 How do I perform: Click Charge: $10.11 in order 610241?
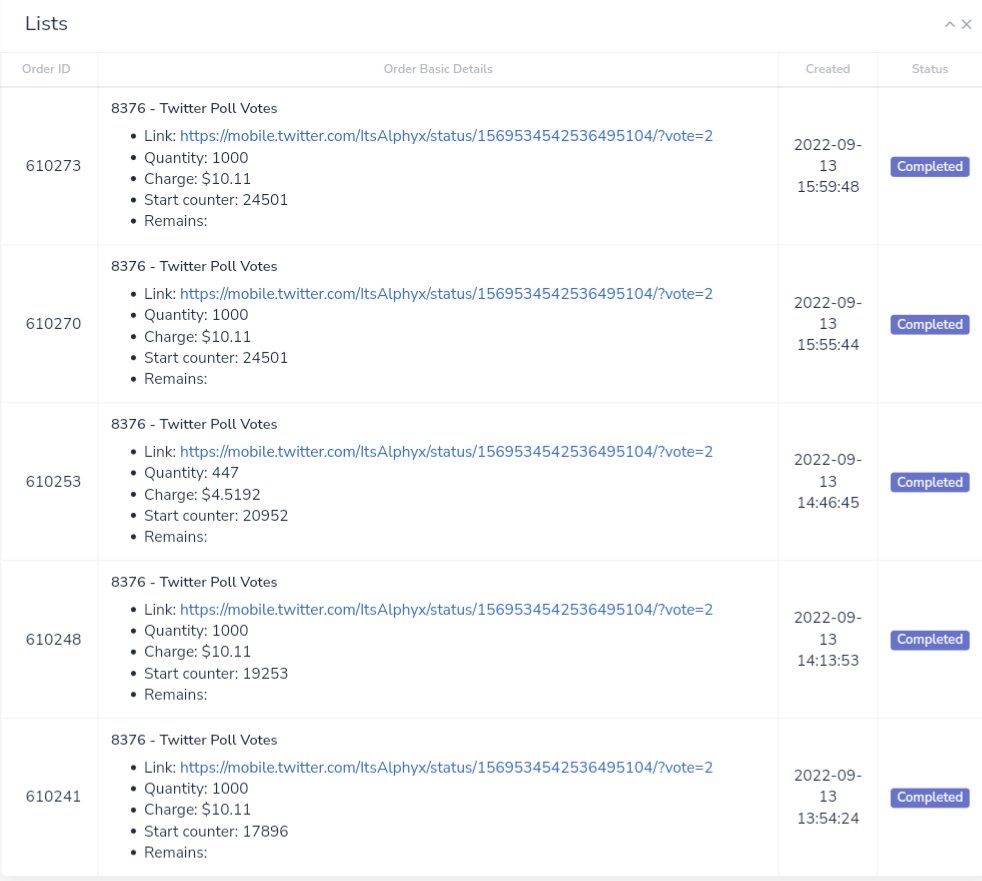pos(197,810)
